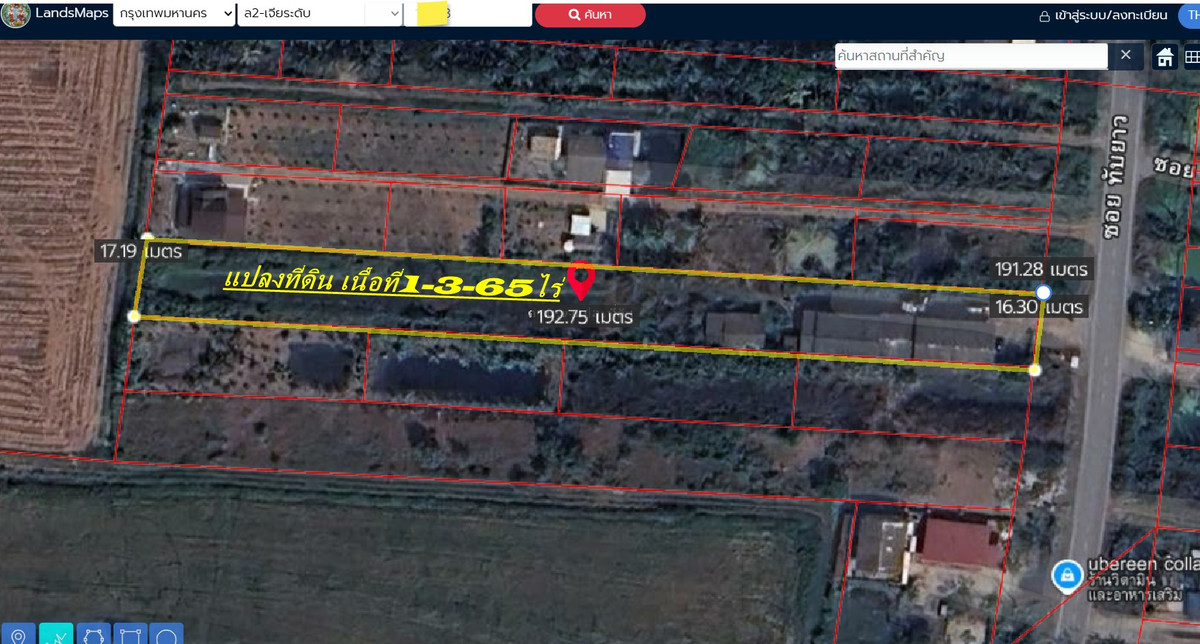Select the rectangle measurement tool
Image resolution: width=1200 pixels, height=644 pixels.
(x=129, y=635)
